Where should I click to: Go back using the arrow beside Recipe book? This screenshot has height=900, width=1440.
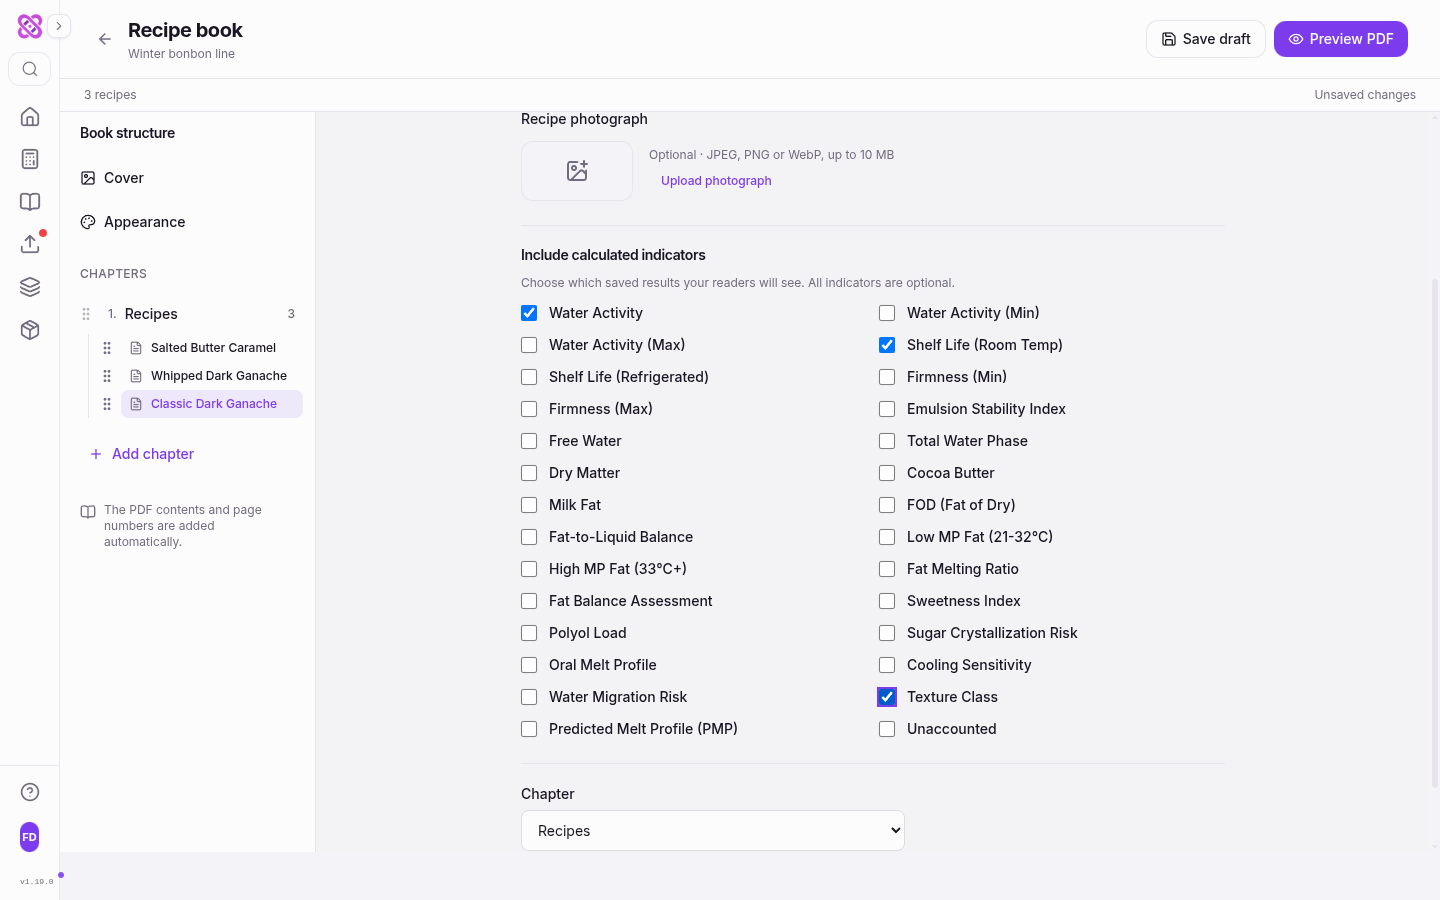[104, 39]
